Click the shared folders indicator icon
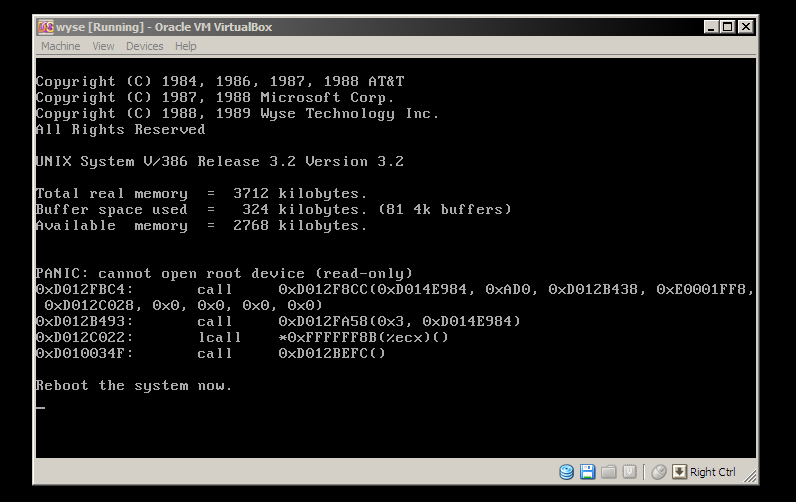Viewport: 796px width, 502px height. click(608, 472)
